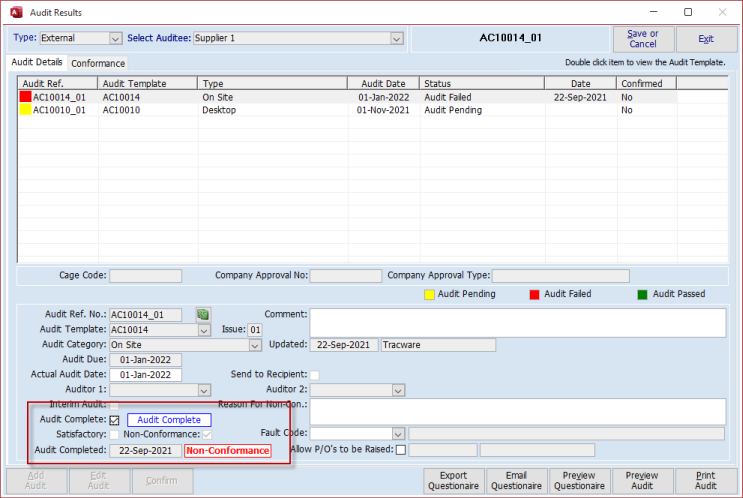
Task: Maximize the Audit Results window
Action: click(688, 12)
